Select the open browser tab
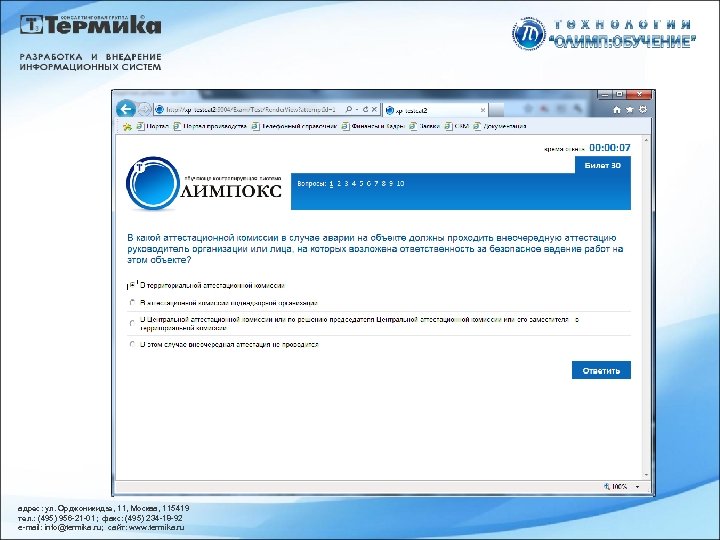Screen dimensions: 720x540 point(435,110)
